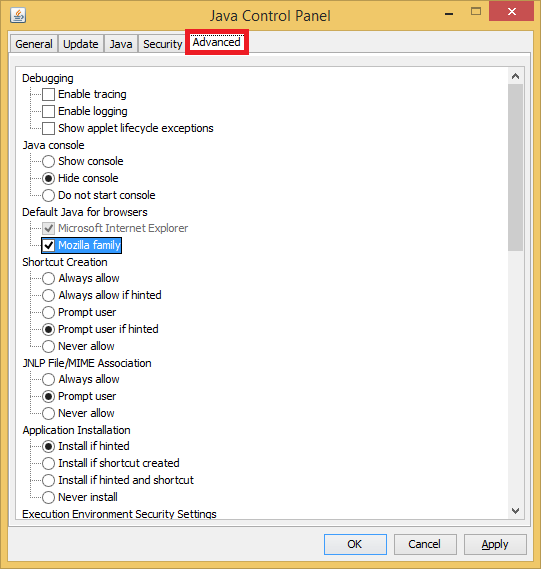Viewport: 541px width, 569px height.
Task: Uncheck the Mozilla family checkbox
Action: [x=48, y=246]
